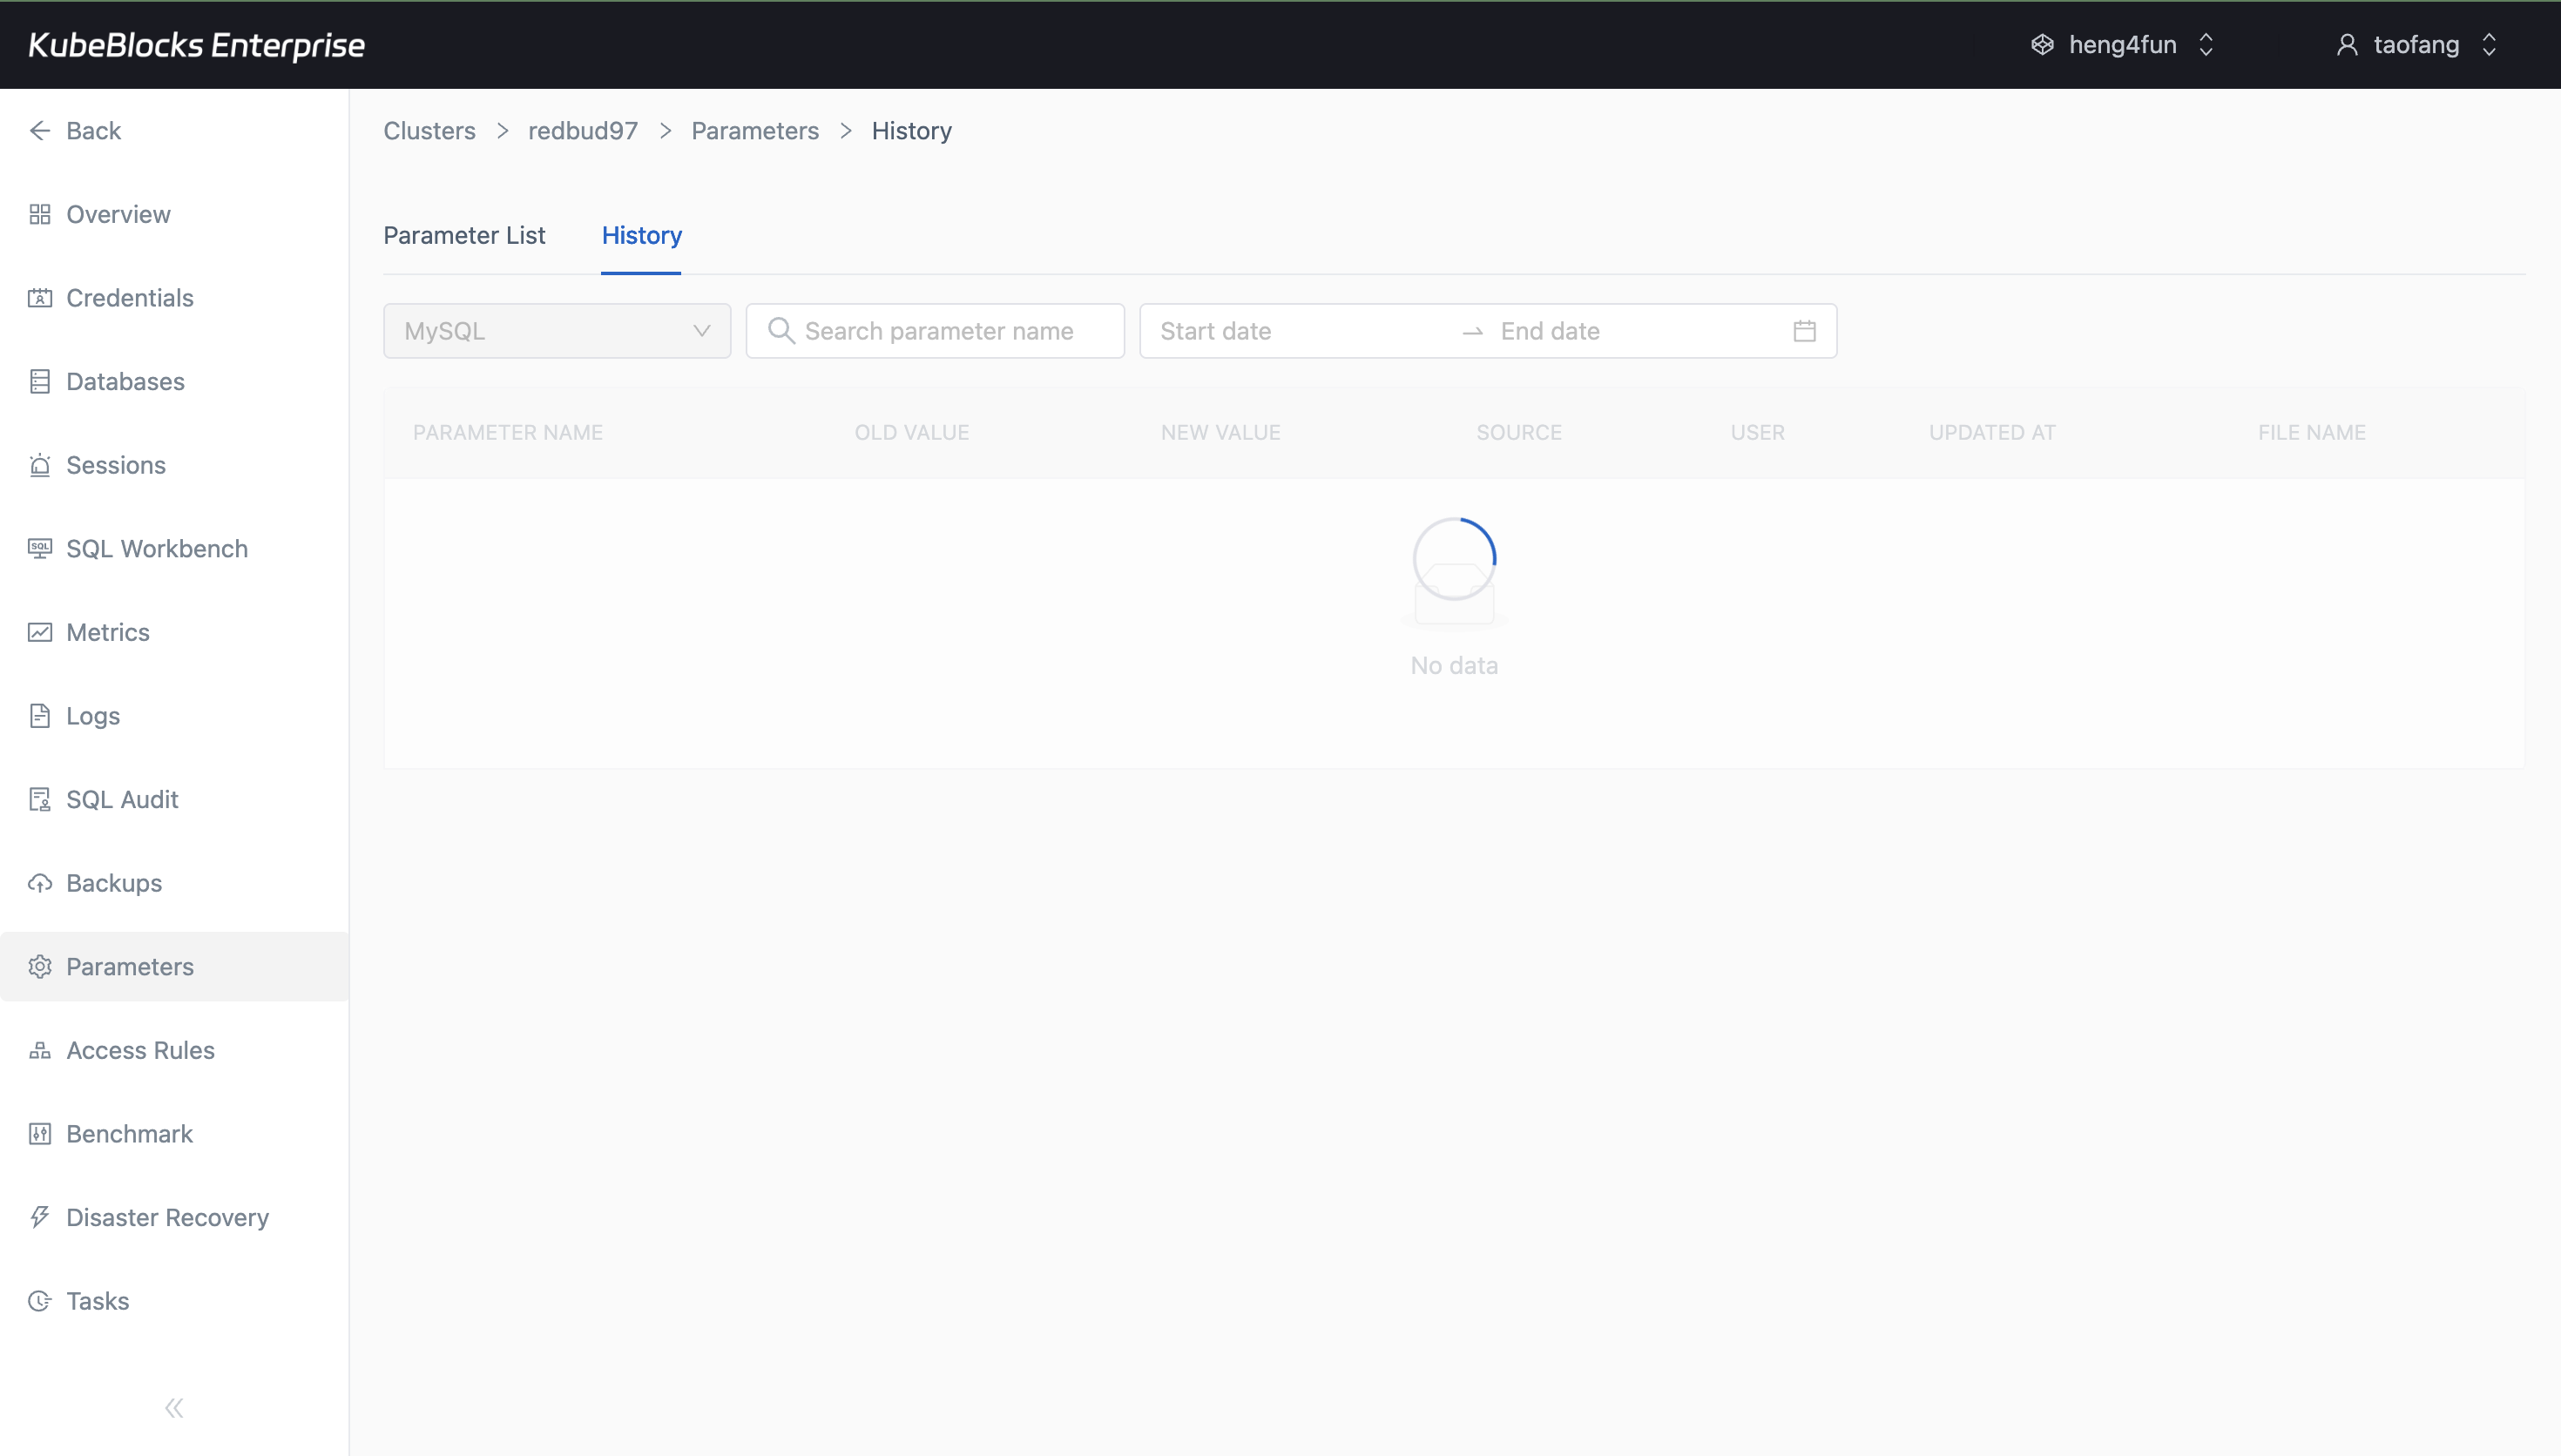Click the Disaster Recovery lightning icon
The image size is (2561, 1456).
coord(40,1217)
